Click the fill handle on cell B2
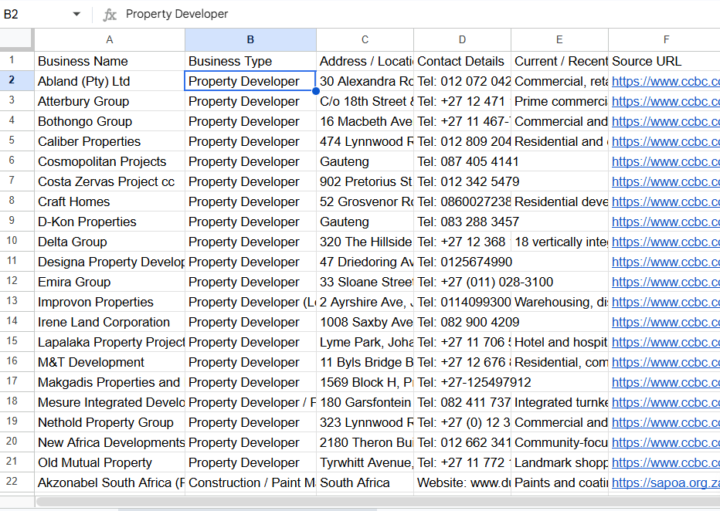 point(316,91)
